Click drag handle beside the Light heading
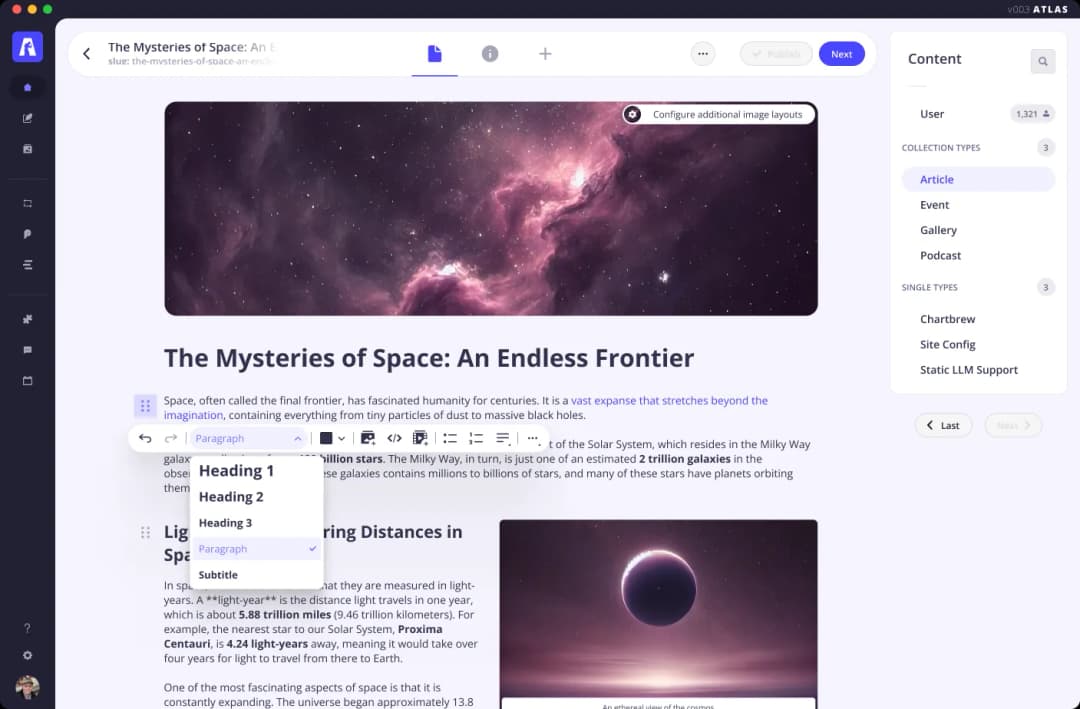Viewport: 1080px width, 709px height. tap(145, 532)
